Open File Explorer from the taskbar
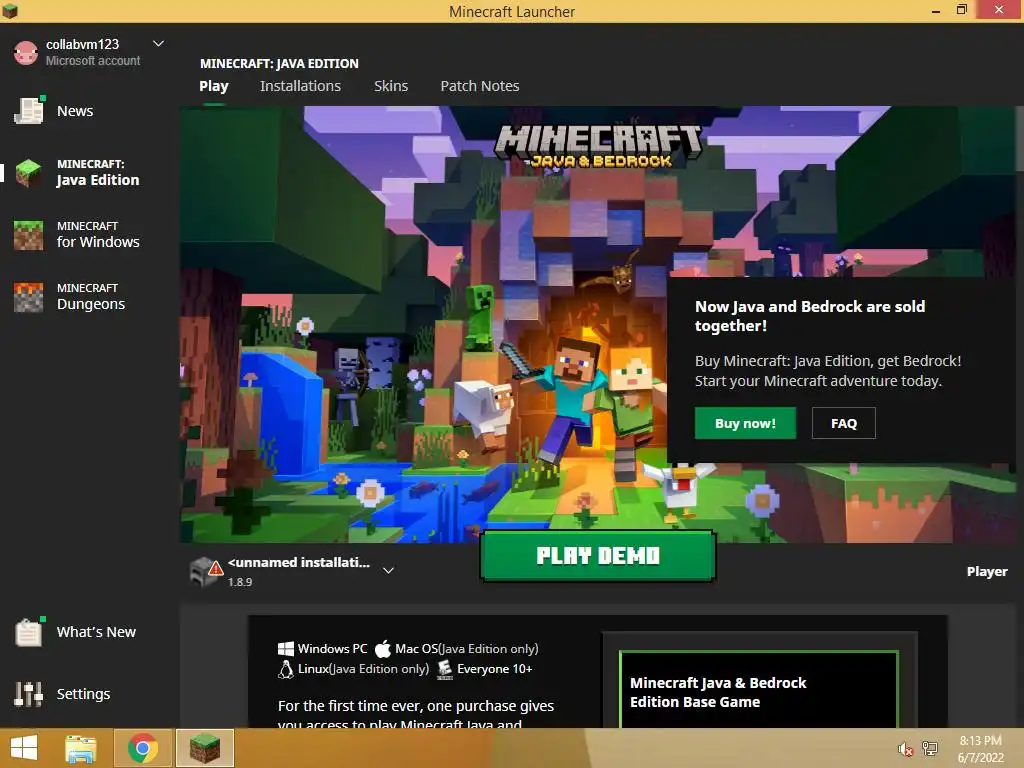1024x768 pixels. (x=81, y=748)
